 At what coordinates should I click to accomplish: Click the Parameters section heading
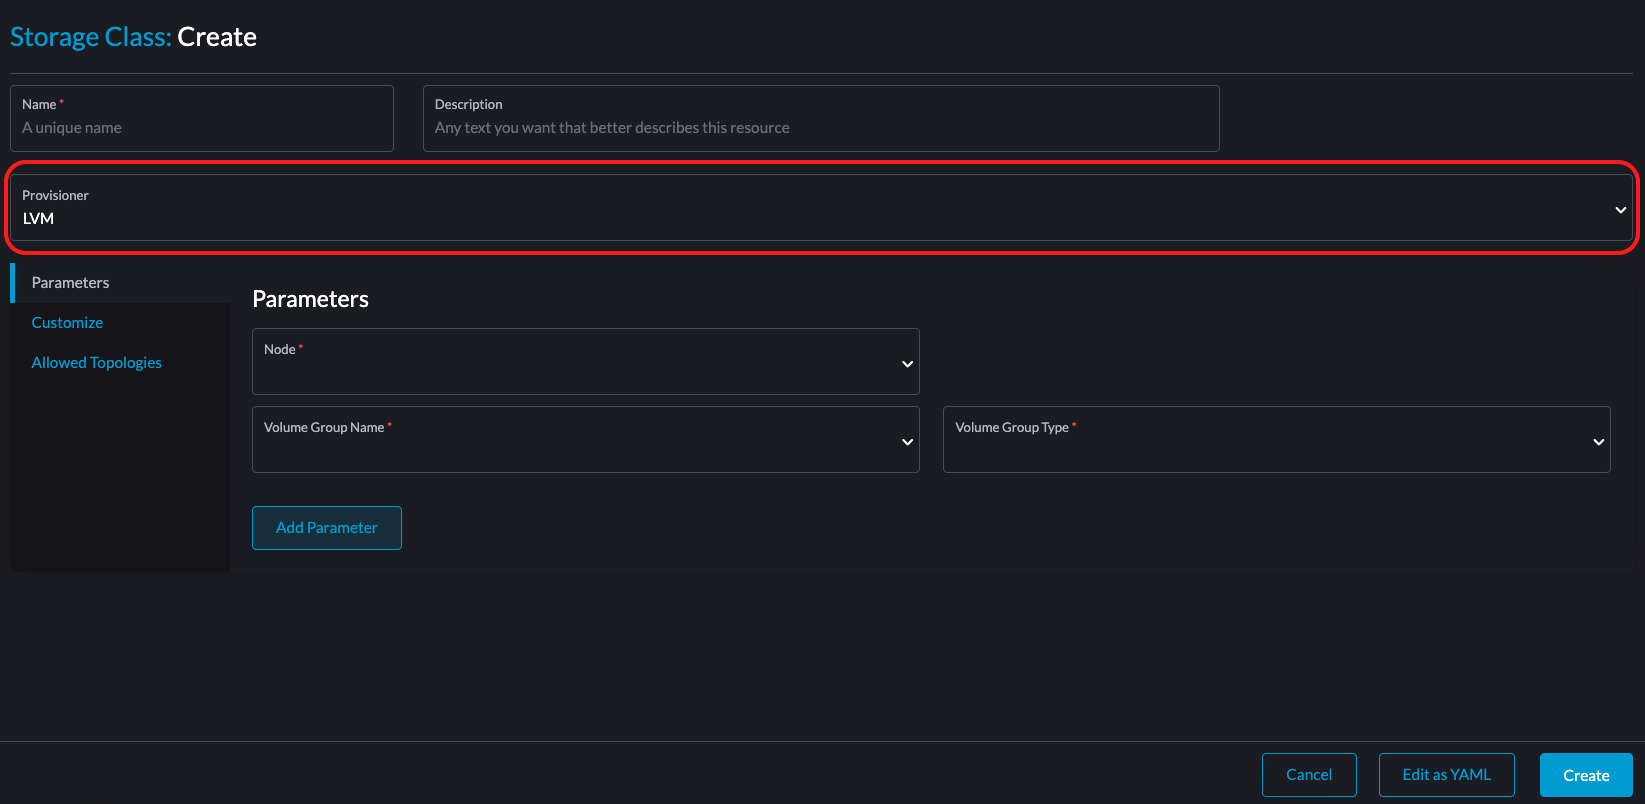click(x=310, y=298)
